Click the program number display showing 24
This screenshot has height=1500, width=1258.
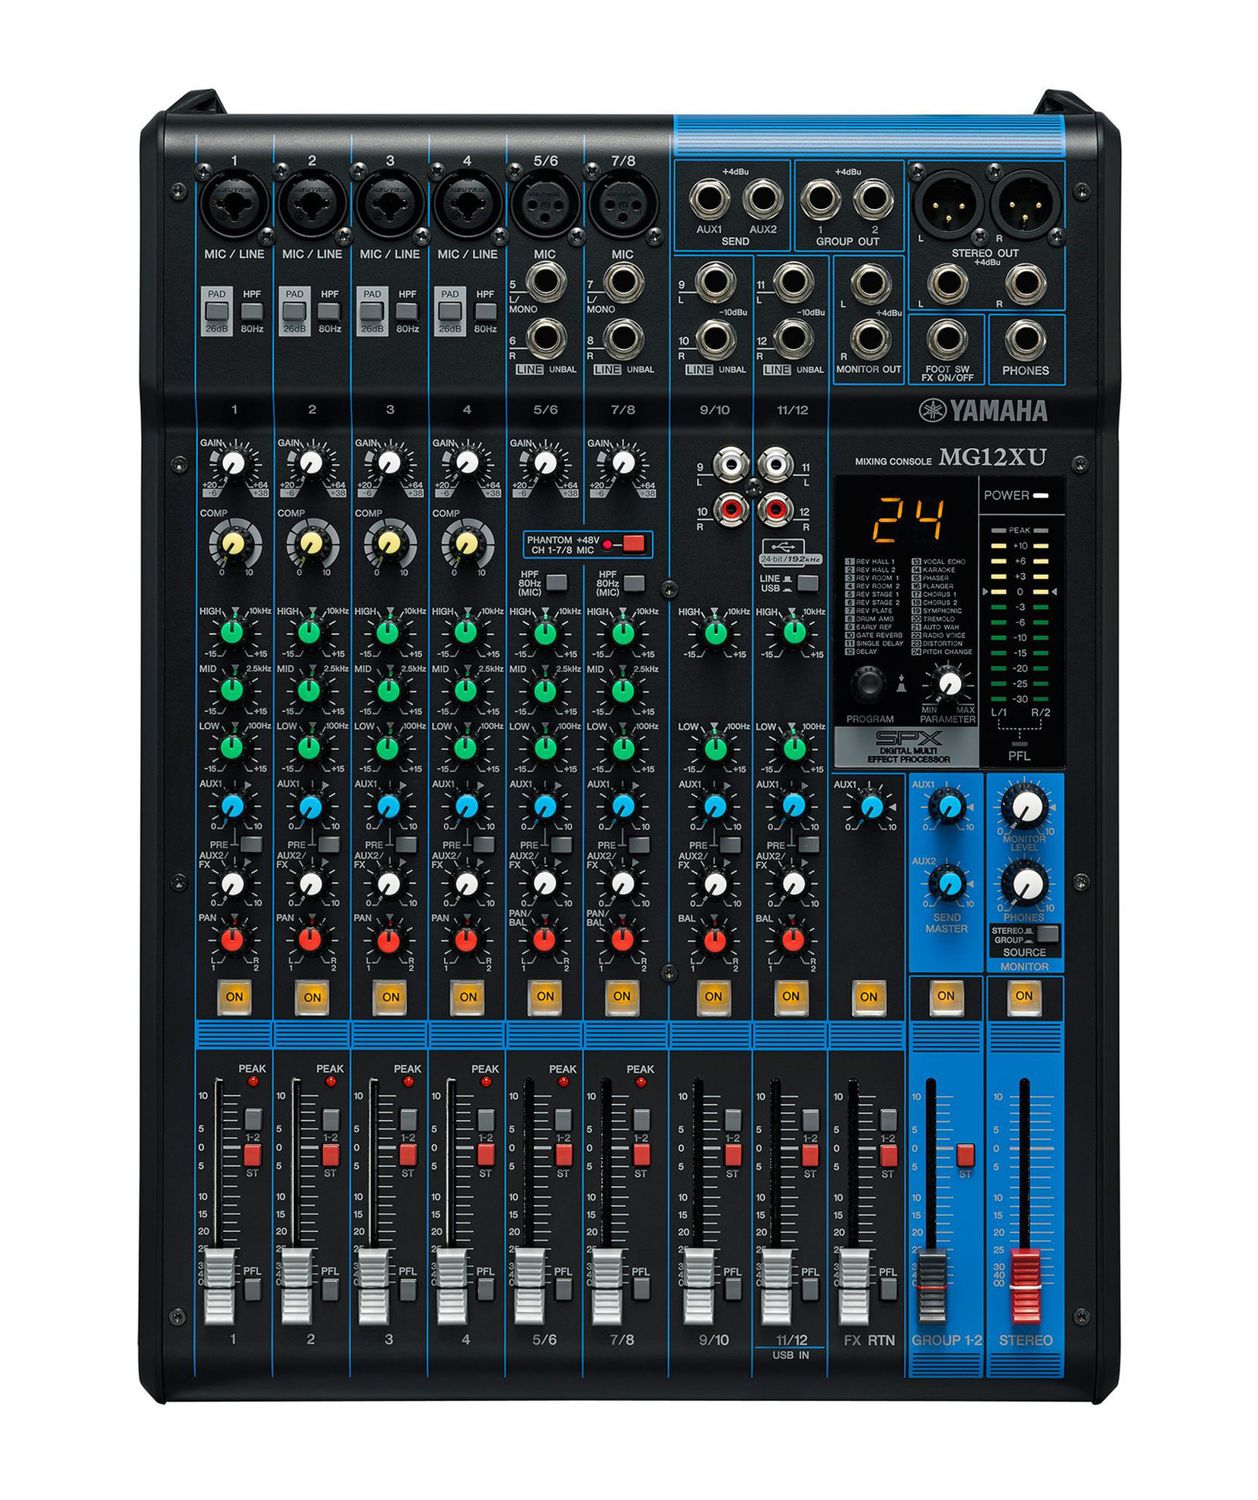tap(908, 519)
